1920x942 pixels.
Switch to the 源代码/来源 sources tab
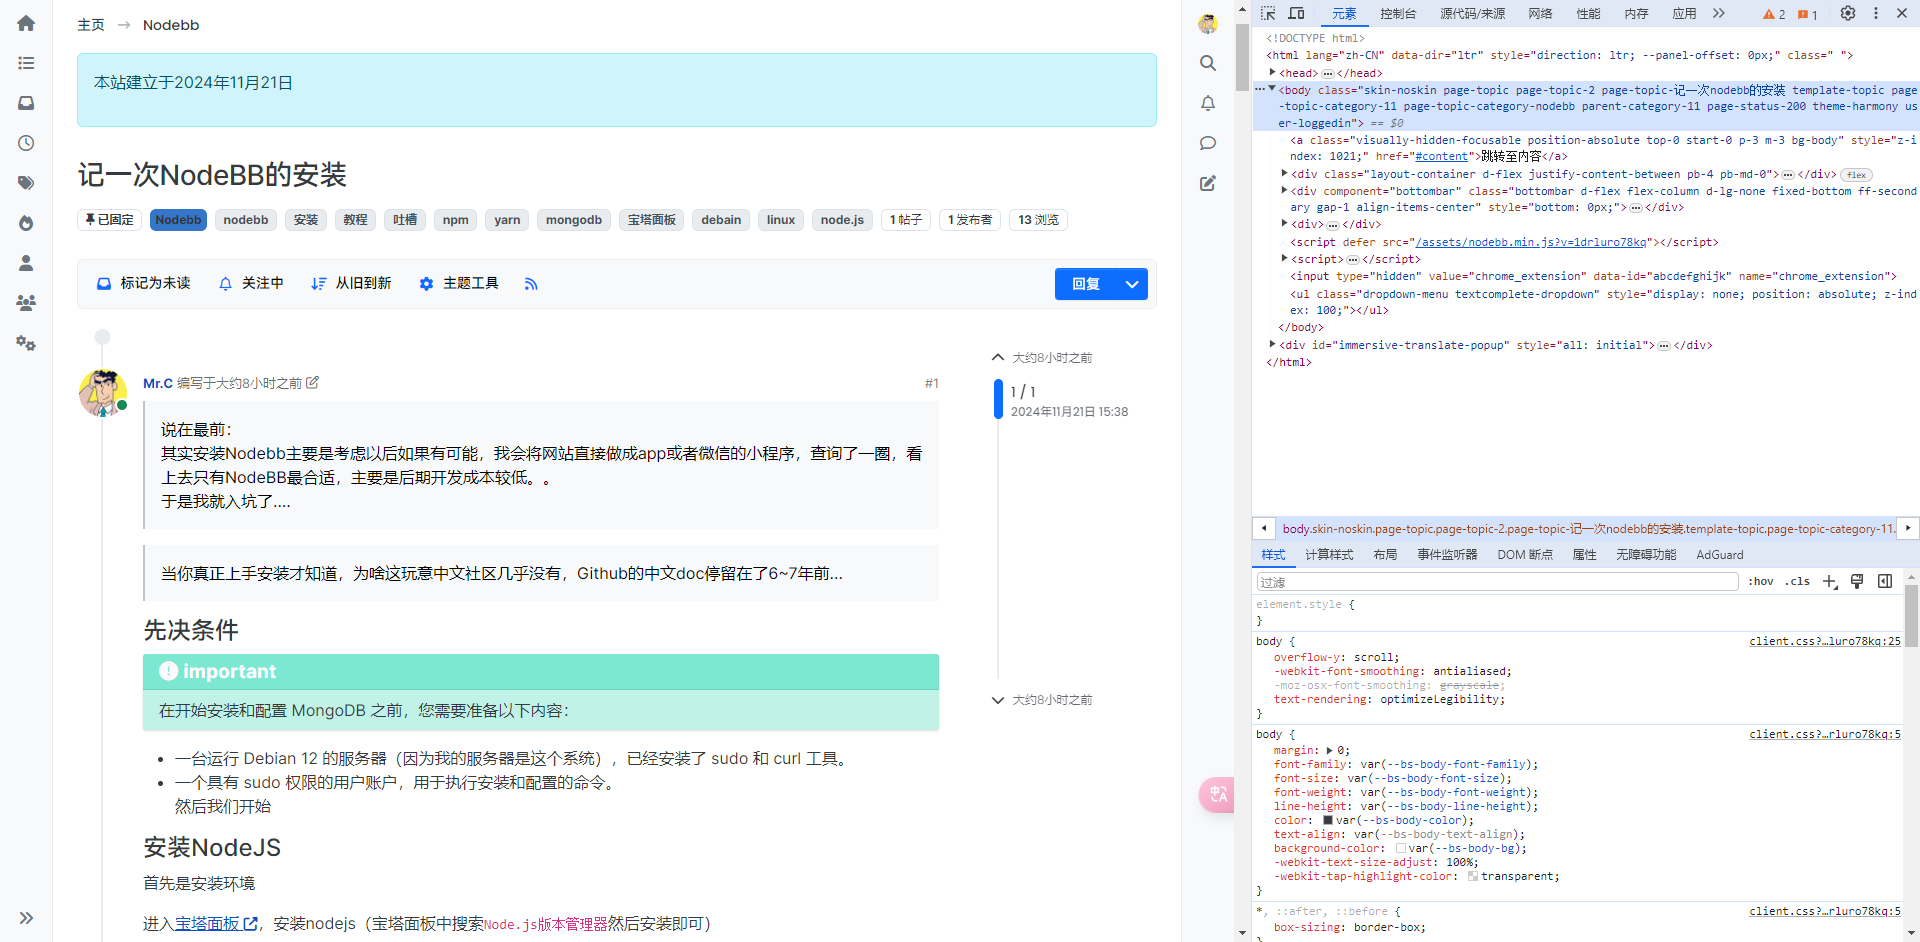[1472, 14]
